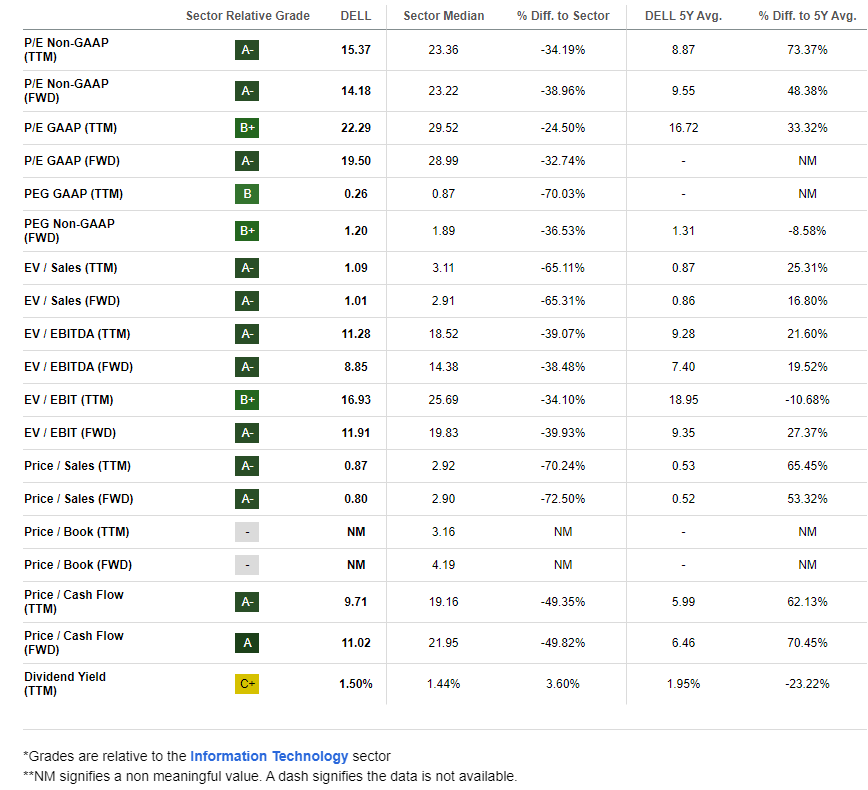Click the 5Y average value 1.31

pyautogui.click(x=683, y=231)
